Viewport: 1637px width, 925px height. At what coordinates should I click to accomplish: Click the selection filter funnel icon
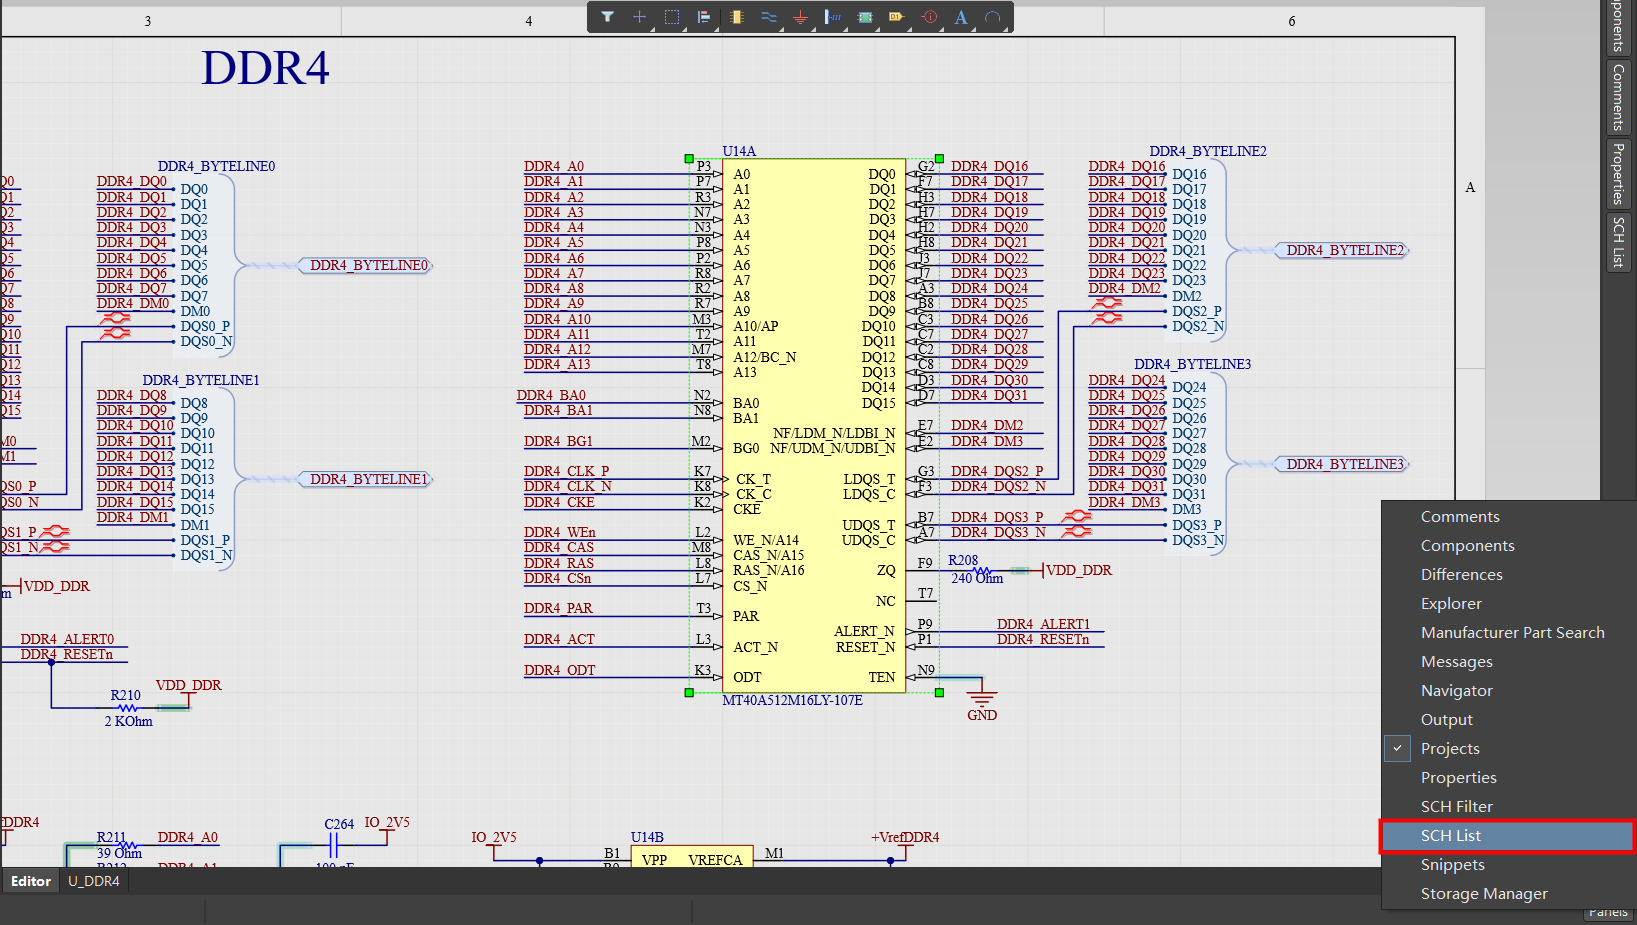pyautogui.click(x=607, y=17)
